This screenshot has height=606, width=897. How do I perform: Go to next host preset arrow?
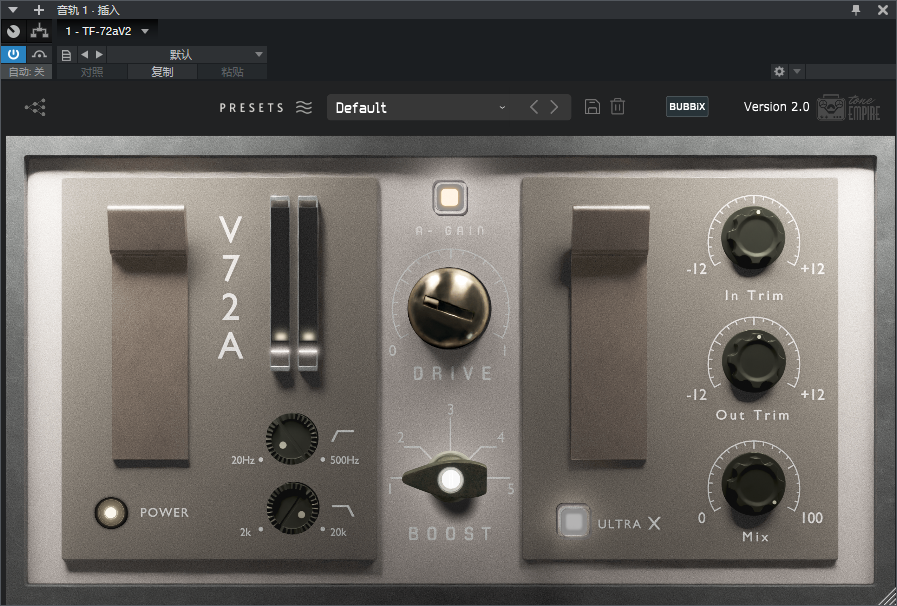100,55
